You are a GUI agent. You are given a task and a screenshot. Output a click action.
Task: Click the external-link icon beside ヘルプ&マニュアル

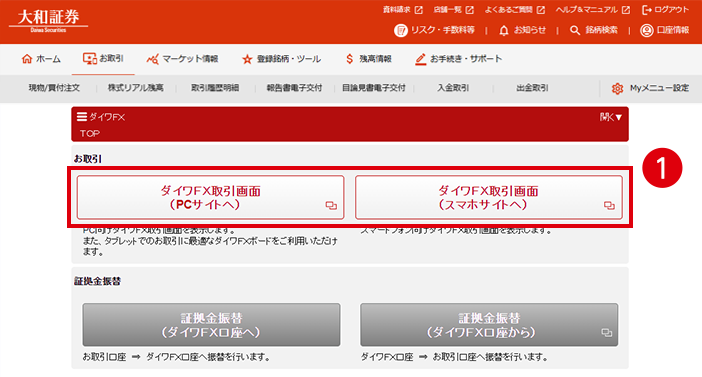point(626,10)
